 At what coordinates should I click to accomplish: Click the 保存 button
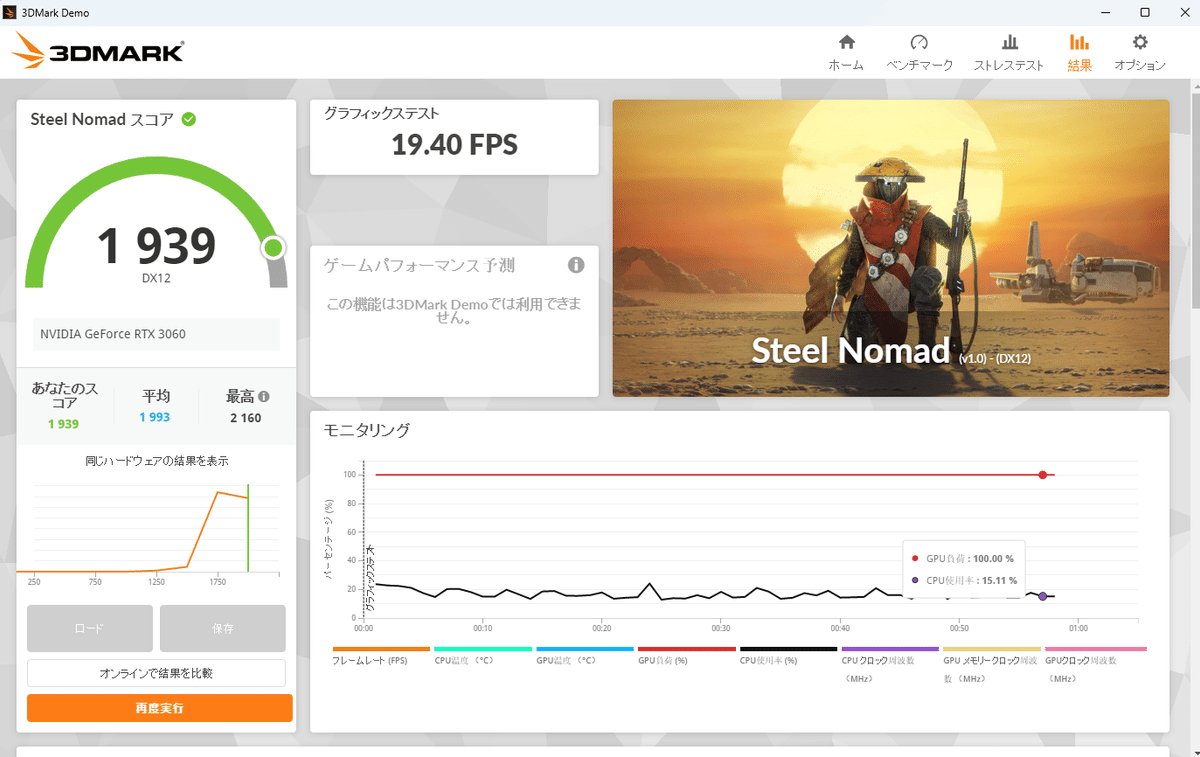[x=222, y=628]
